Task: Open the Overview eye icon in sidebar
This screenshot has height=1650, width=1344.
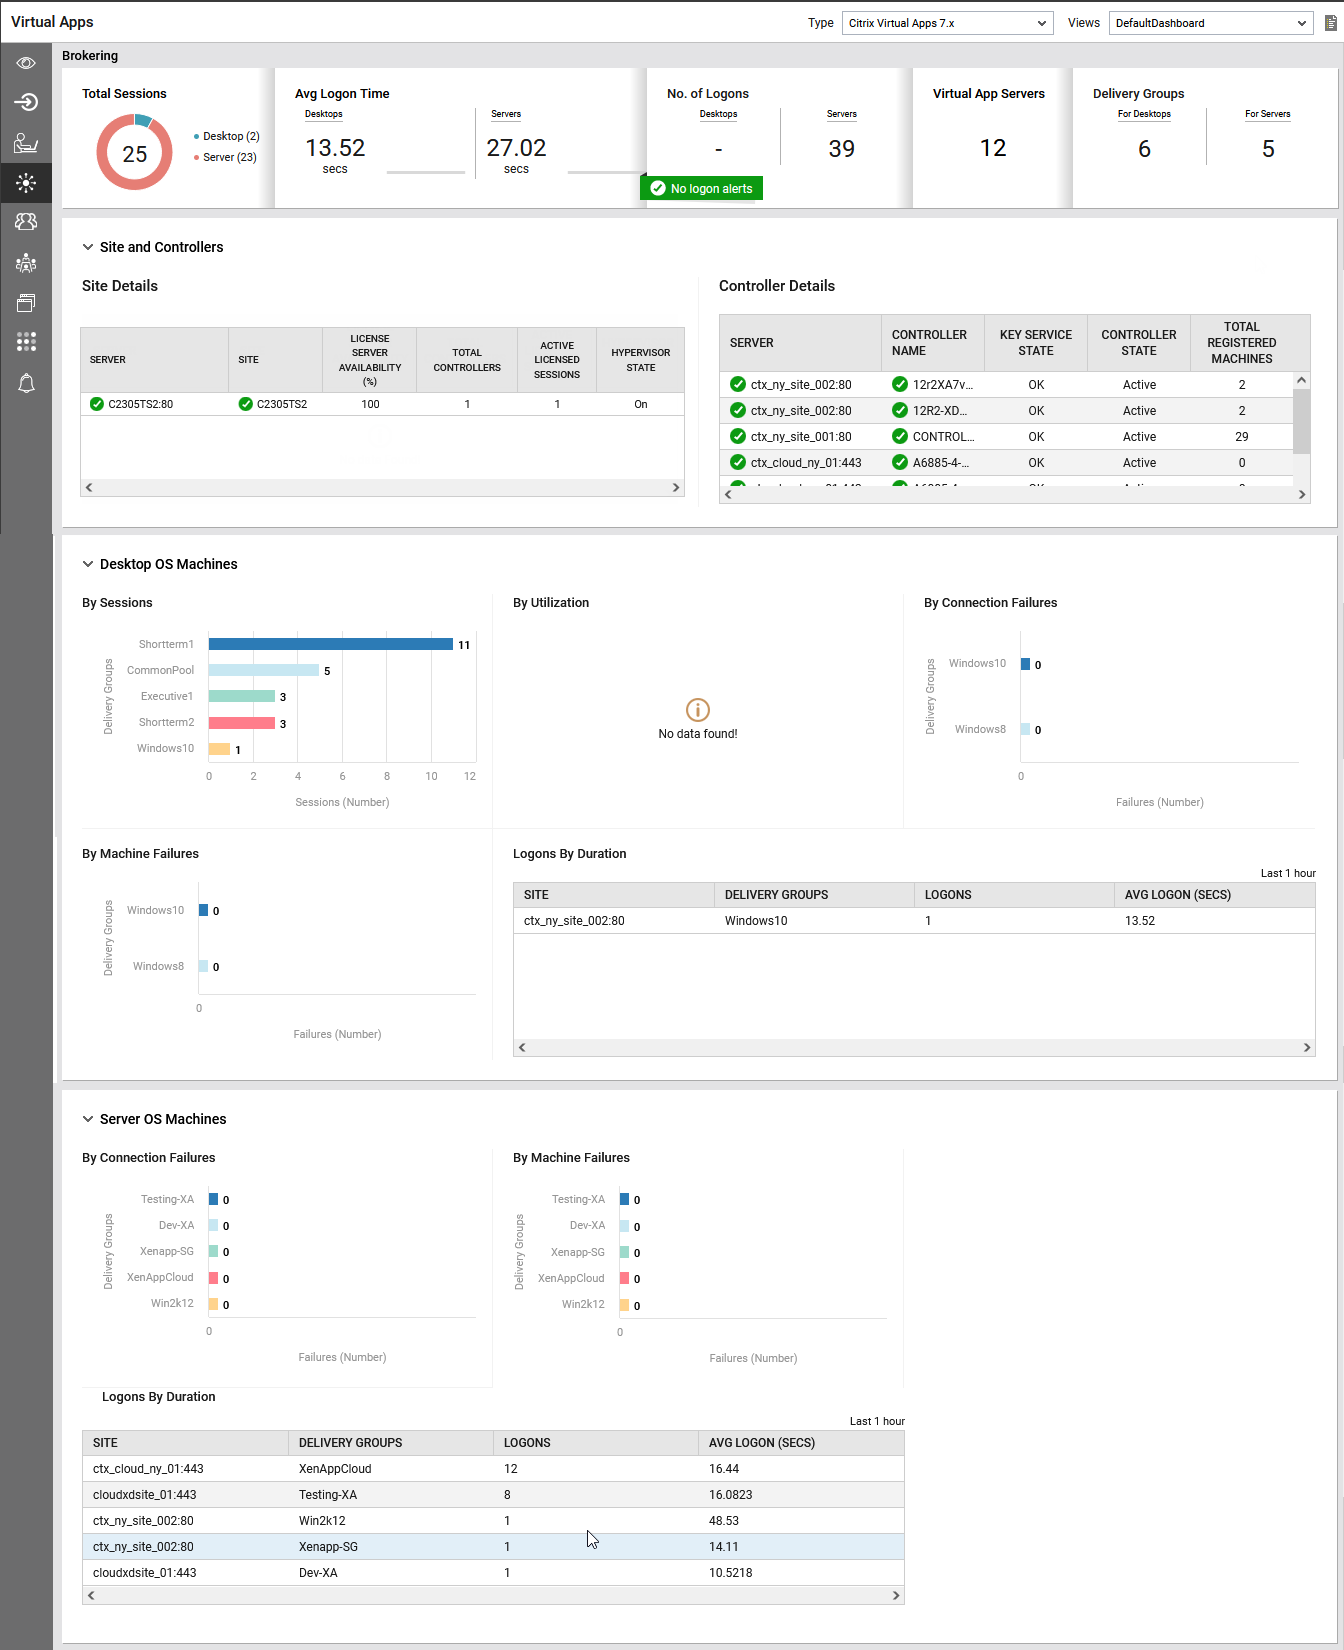Action: [26, 63]
